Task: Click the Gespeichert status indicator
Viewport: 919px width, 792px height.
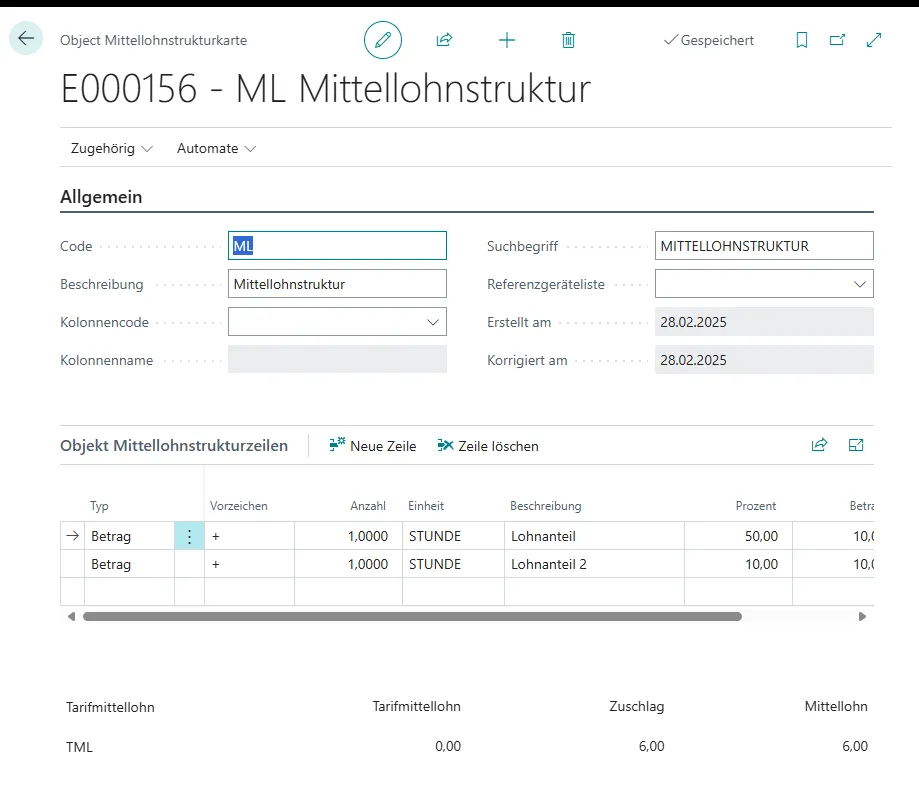Action: [709, 40]
